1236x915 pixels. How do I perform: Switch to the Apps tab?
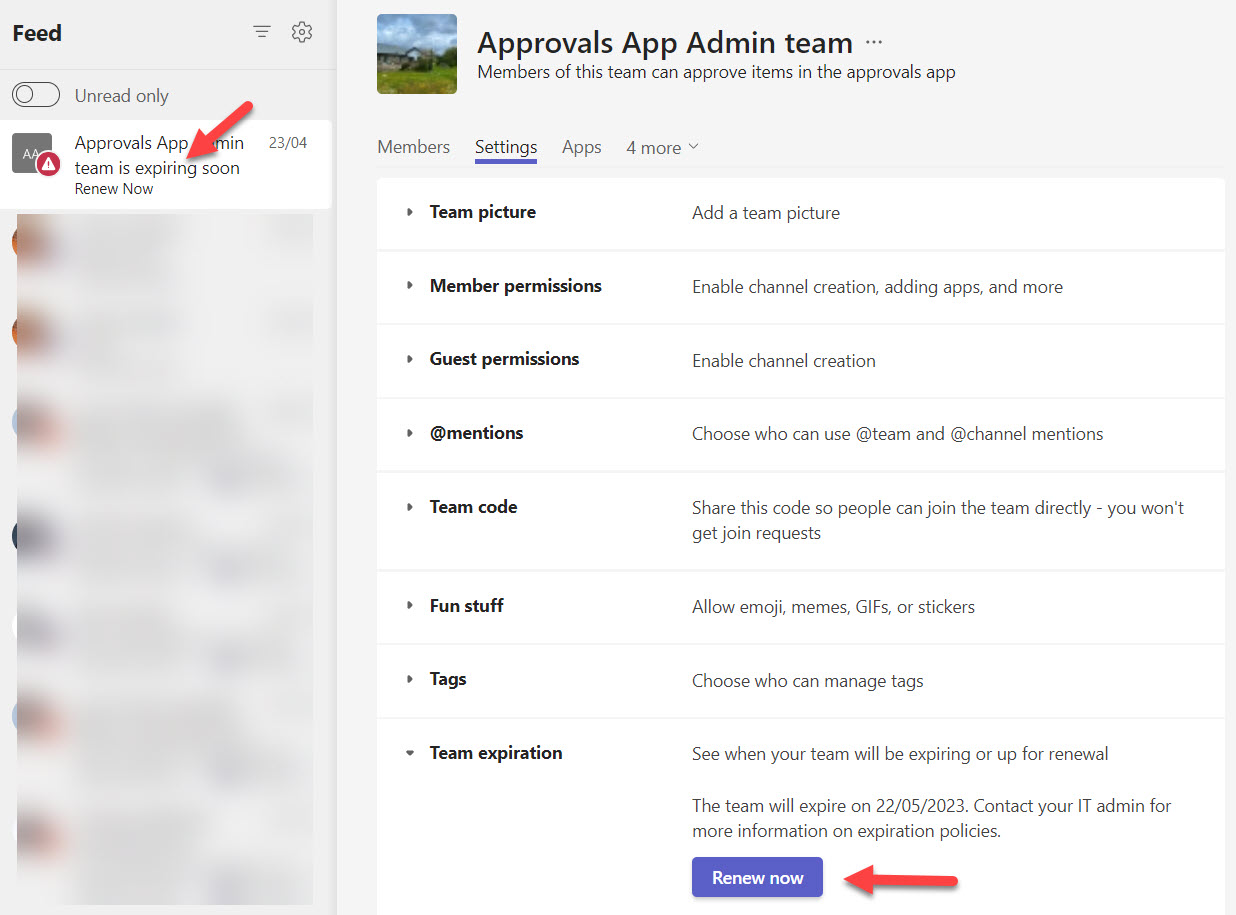[x=582, y=147]
